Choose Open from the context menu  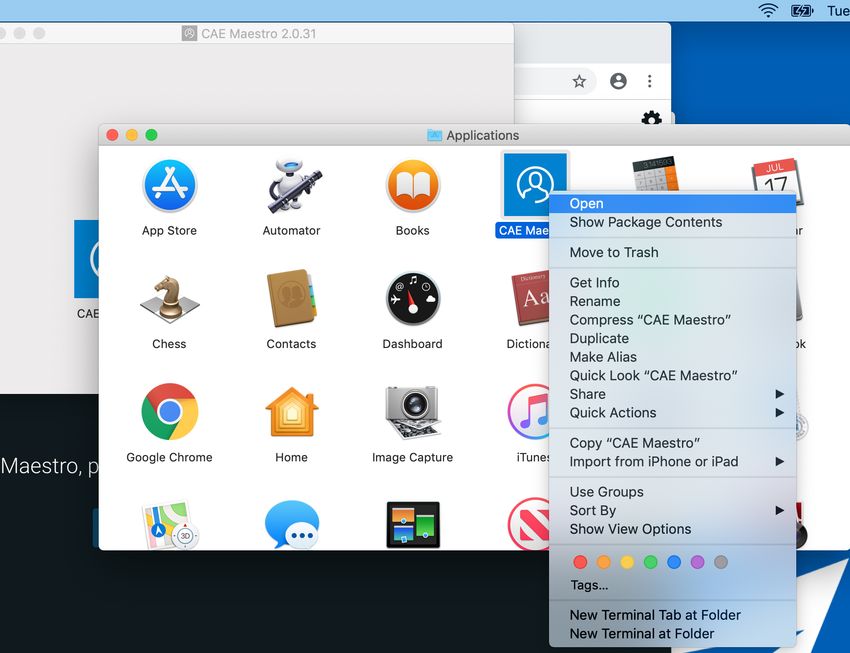[672, 203]
